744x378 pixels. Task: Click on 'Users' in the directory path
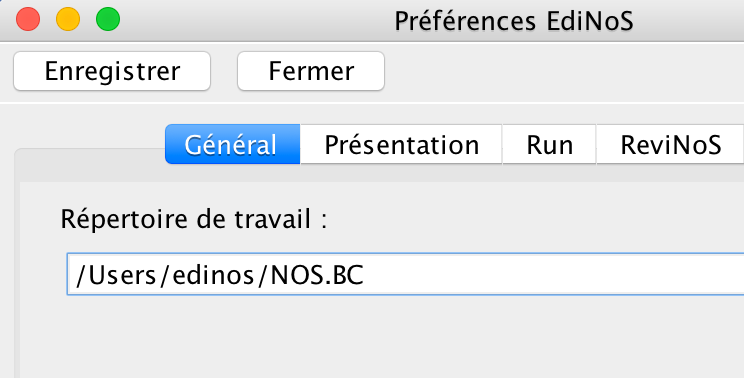click(122, 275)
